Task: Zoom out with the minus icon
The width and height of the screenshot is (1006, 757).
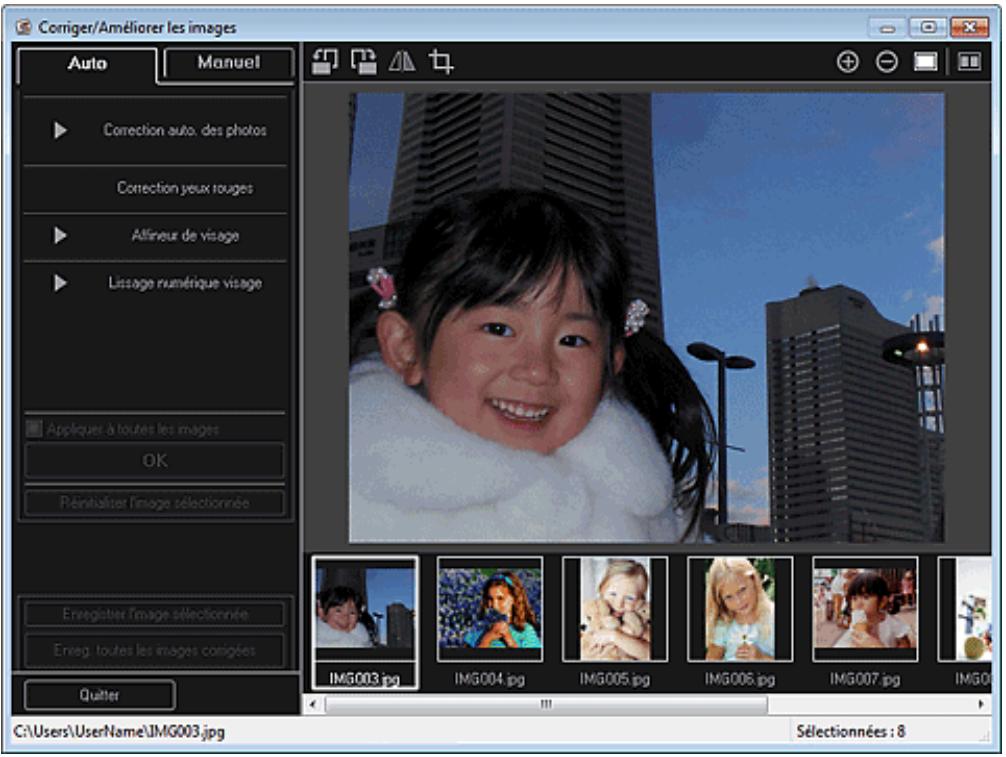Action: tap(887, 62)
